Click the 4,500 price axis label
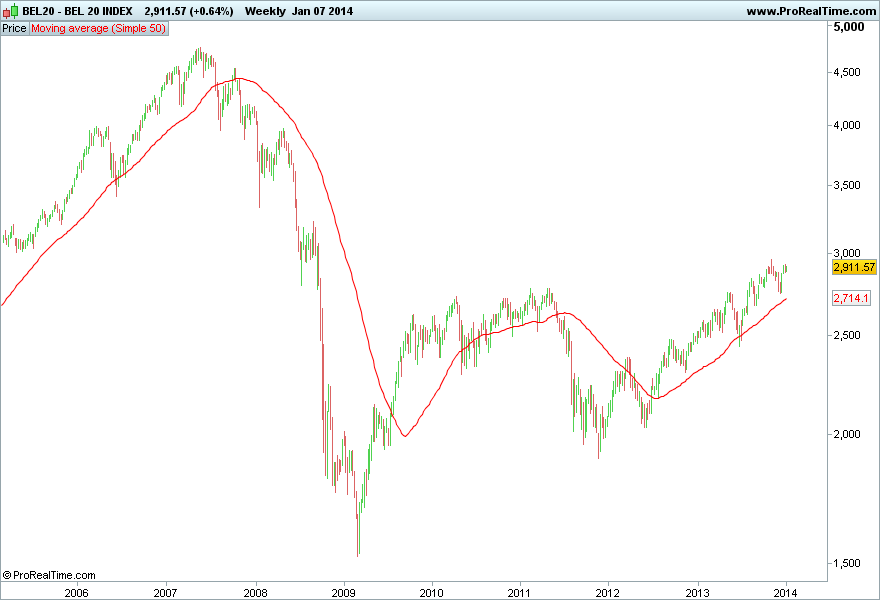Viewport: 880px width, 600px height. click(847, 72)
